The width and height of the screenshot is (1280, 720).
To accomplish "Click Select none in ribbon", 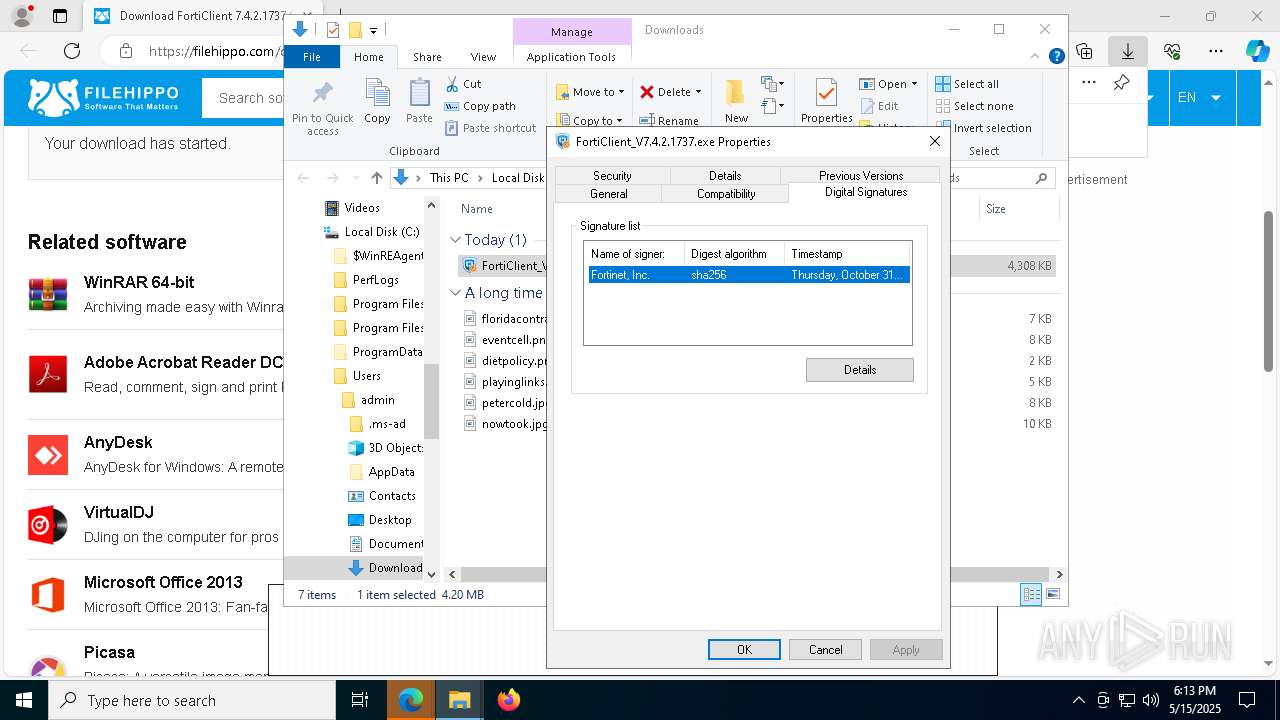I will 974,106.
